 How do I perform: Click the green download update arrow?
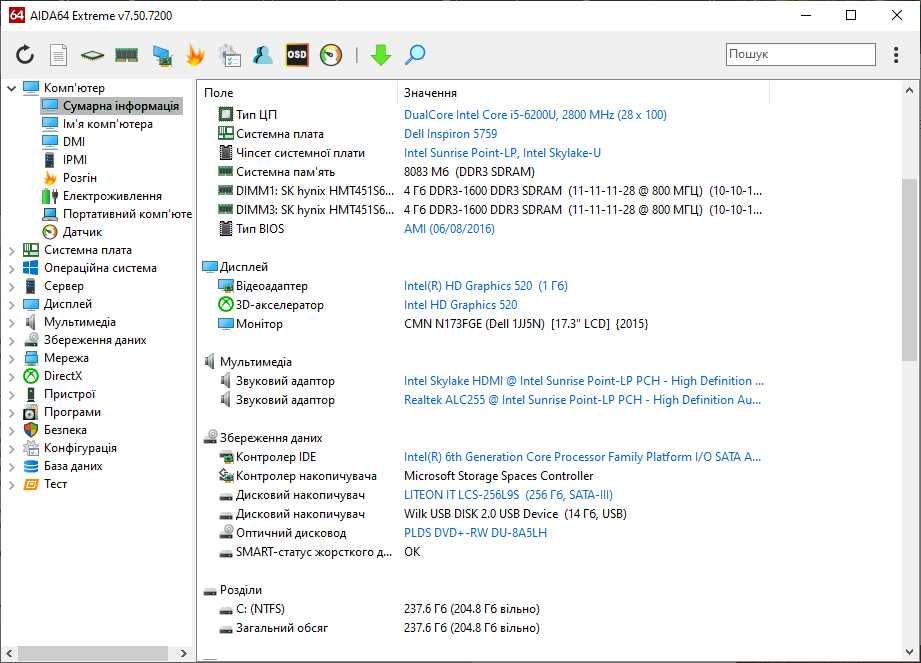tap(381, 55)
